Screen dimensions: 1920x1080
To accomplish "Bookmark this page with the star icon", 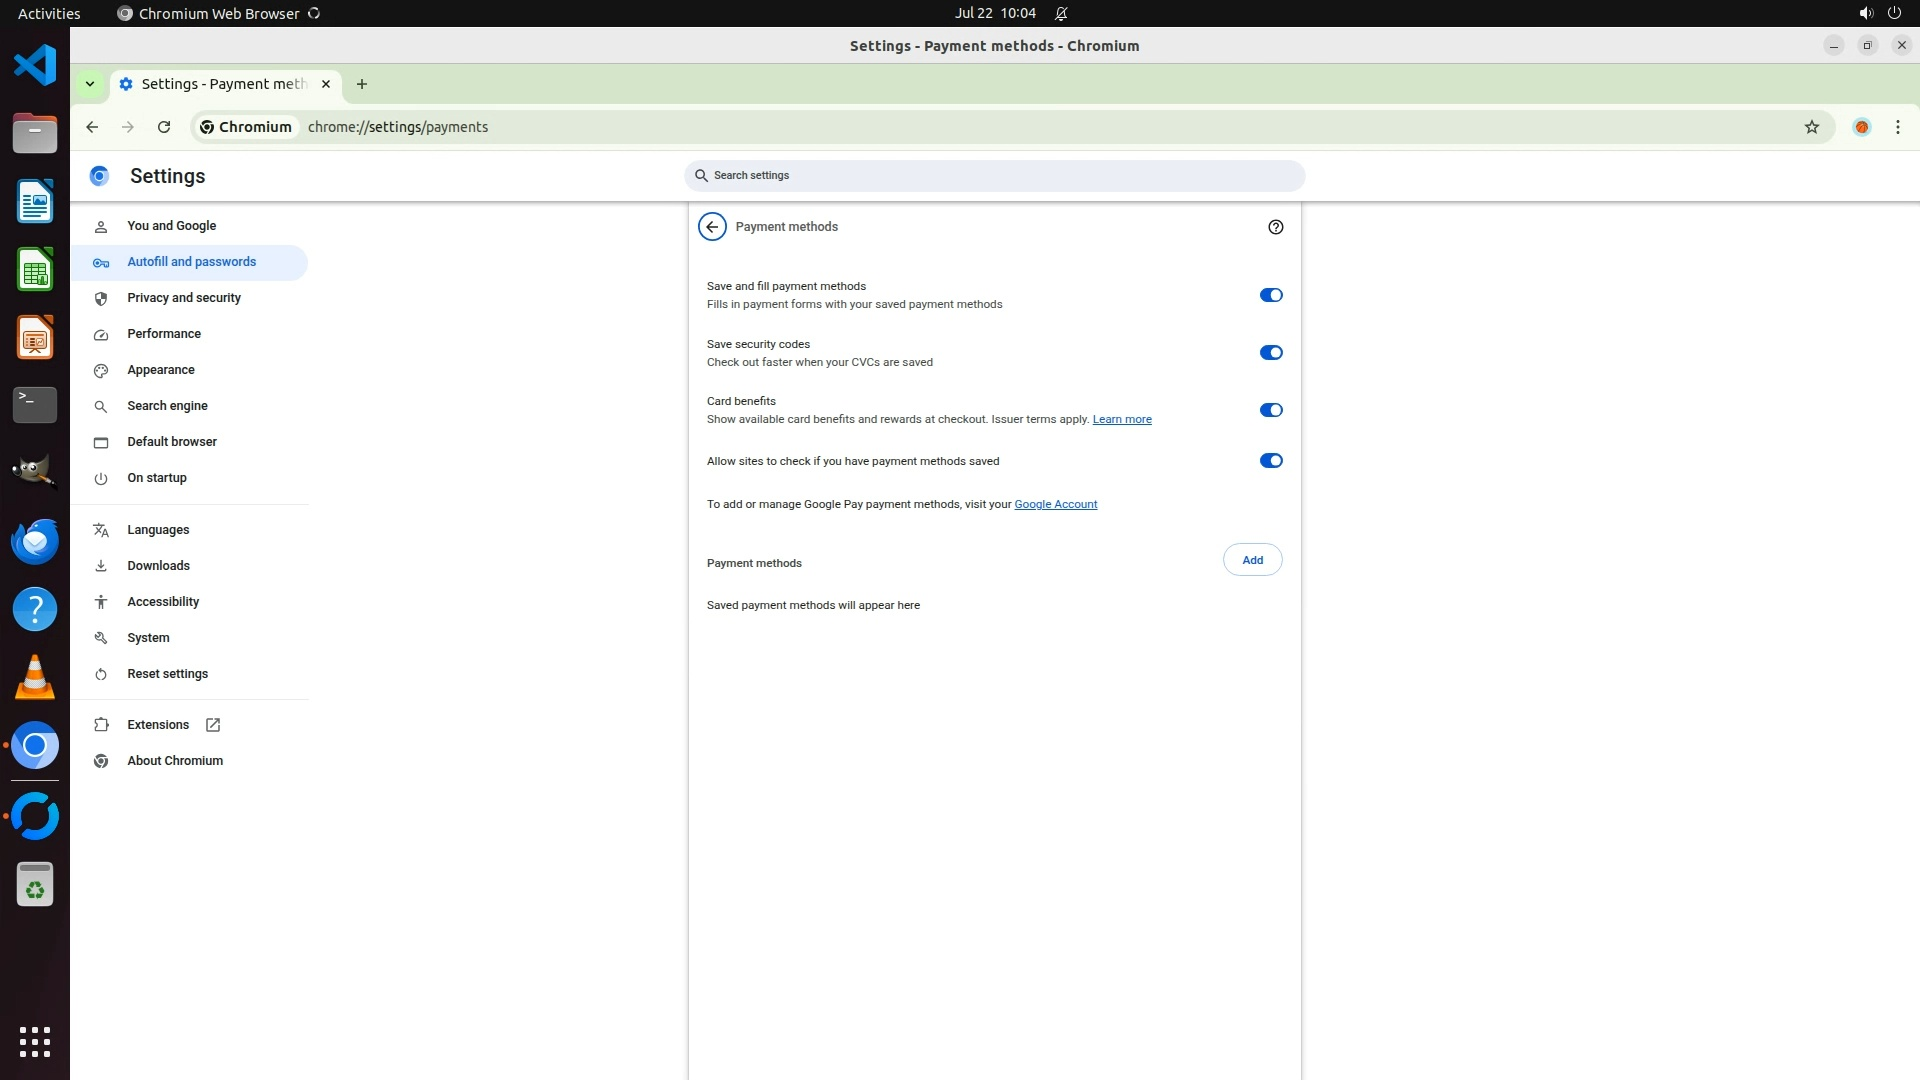I will (1811, 127).
